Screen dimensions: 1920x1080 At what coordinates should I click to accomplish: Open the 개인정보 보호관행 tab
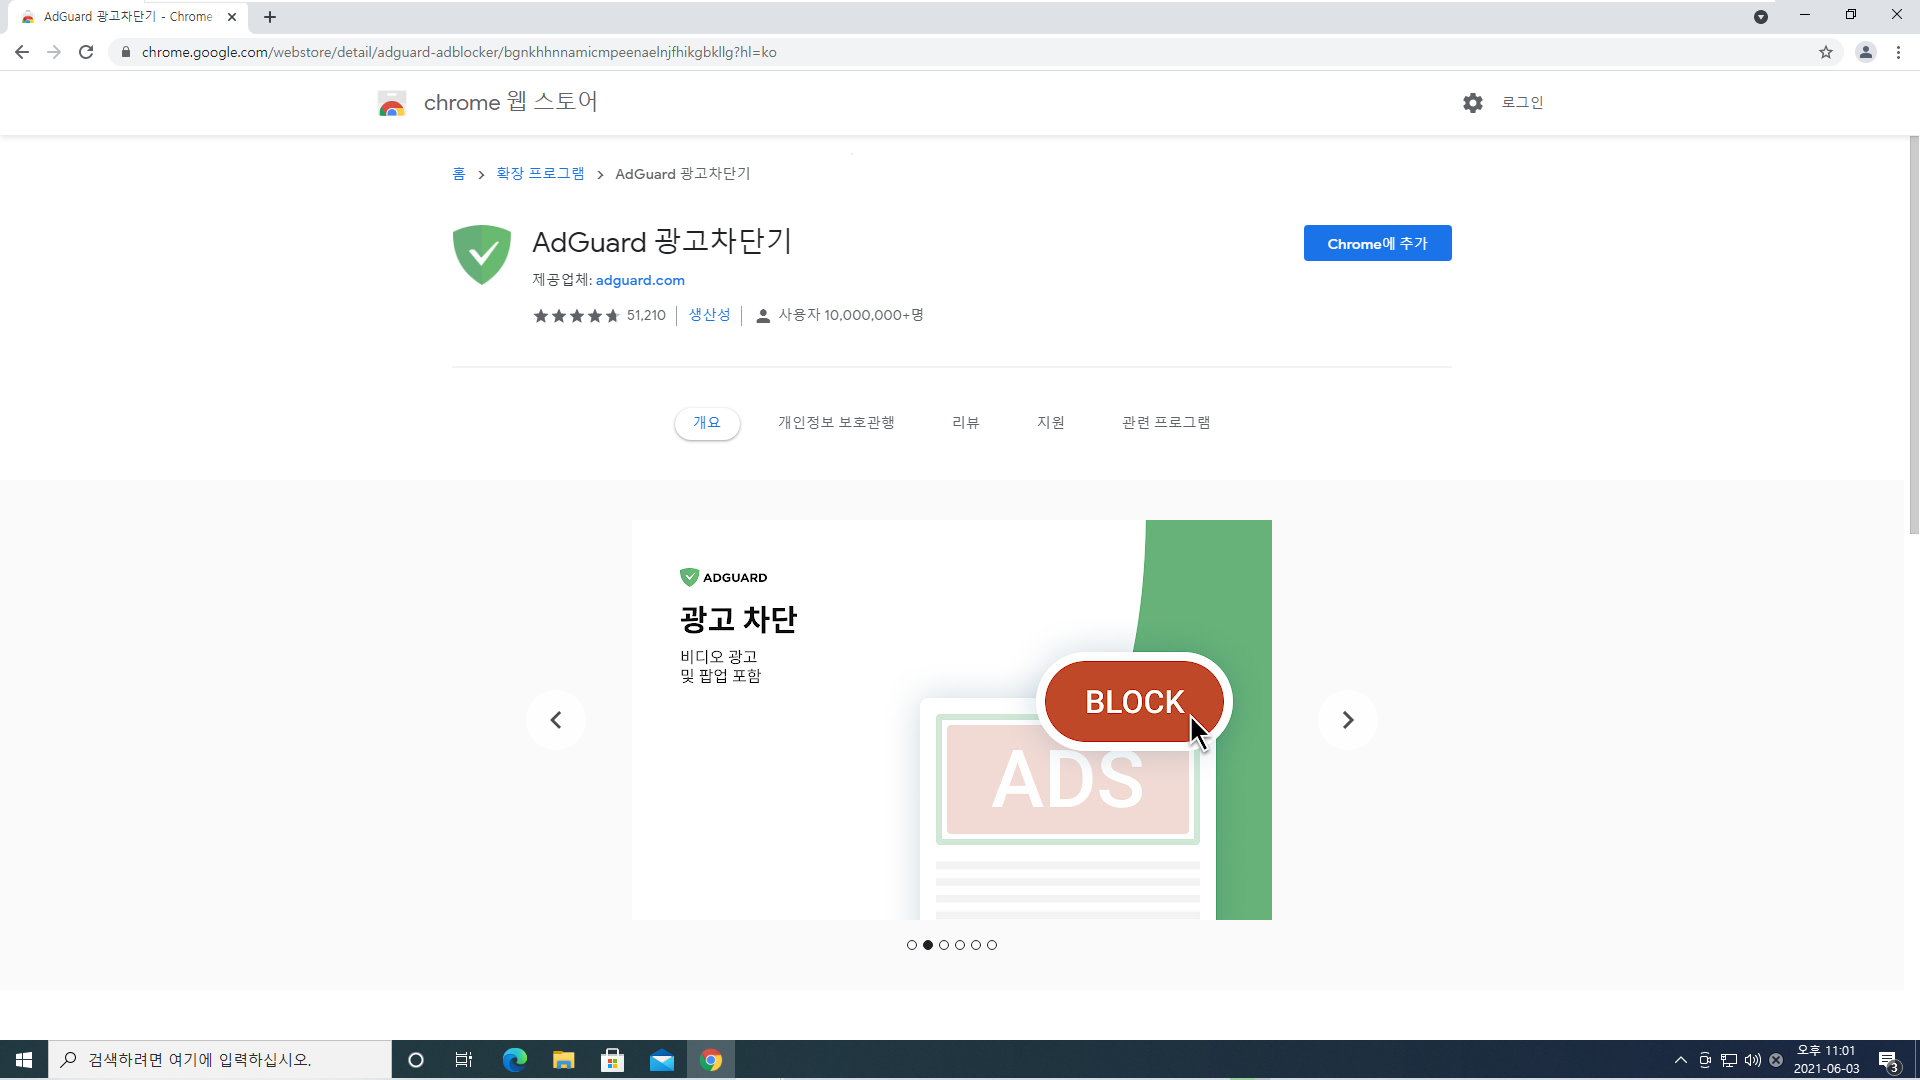point(836,423)
